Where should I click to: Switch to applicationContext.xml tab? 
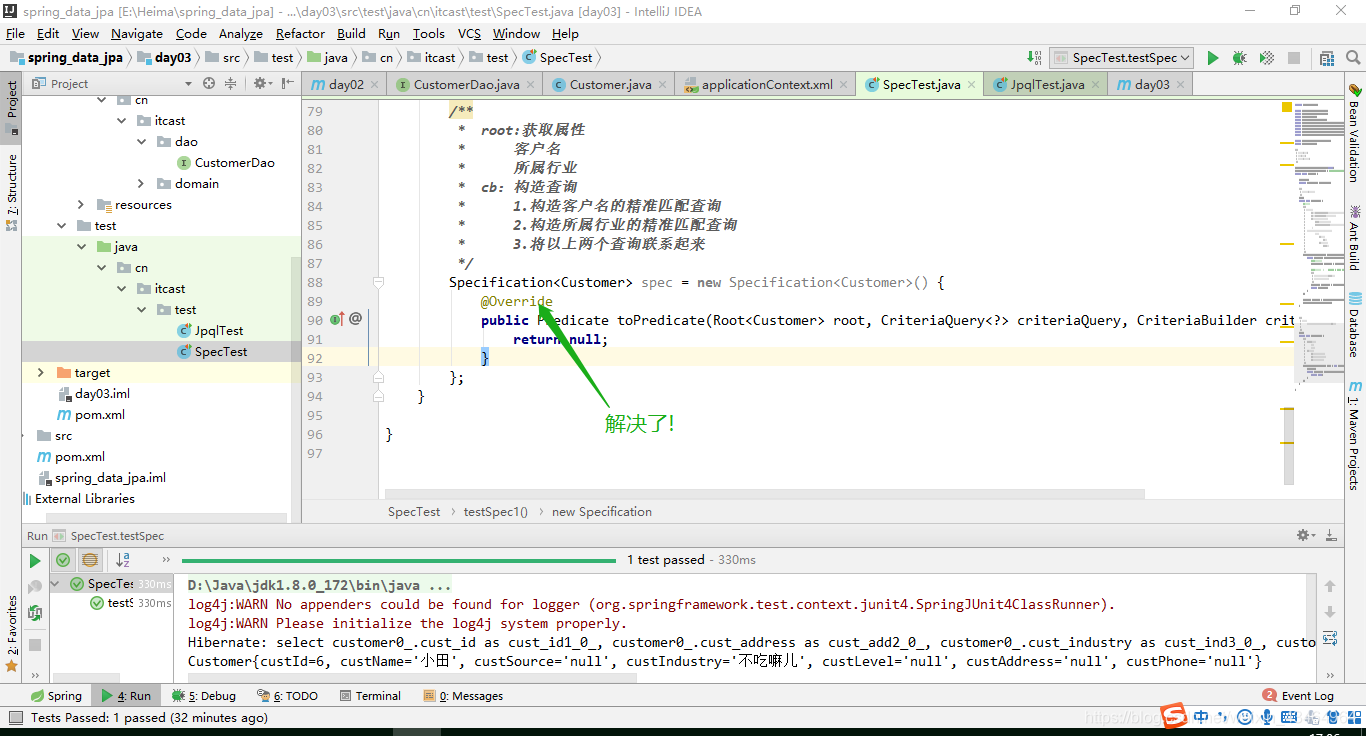pos(766,85)
